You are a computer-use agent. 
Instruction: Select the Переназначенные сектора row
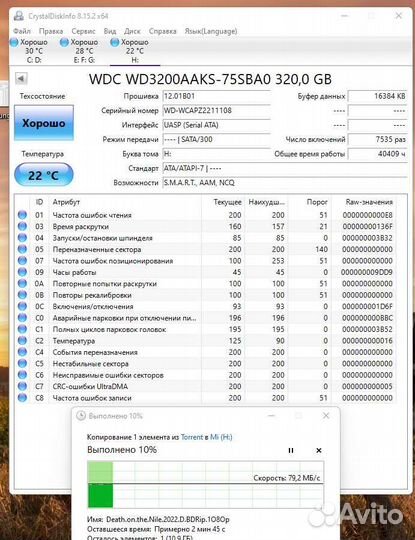click(x=206, y=249)
